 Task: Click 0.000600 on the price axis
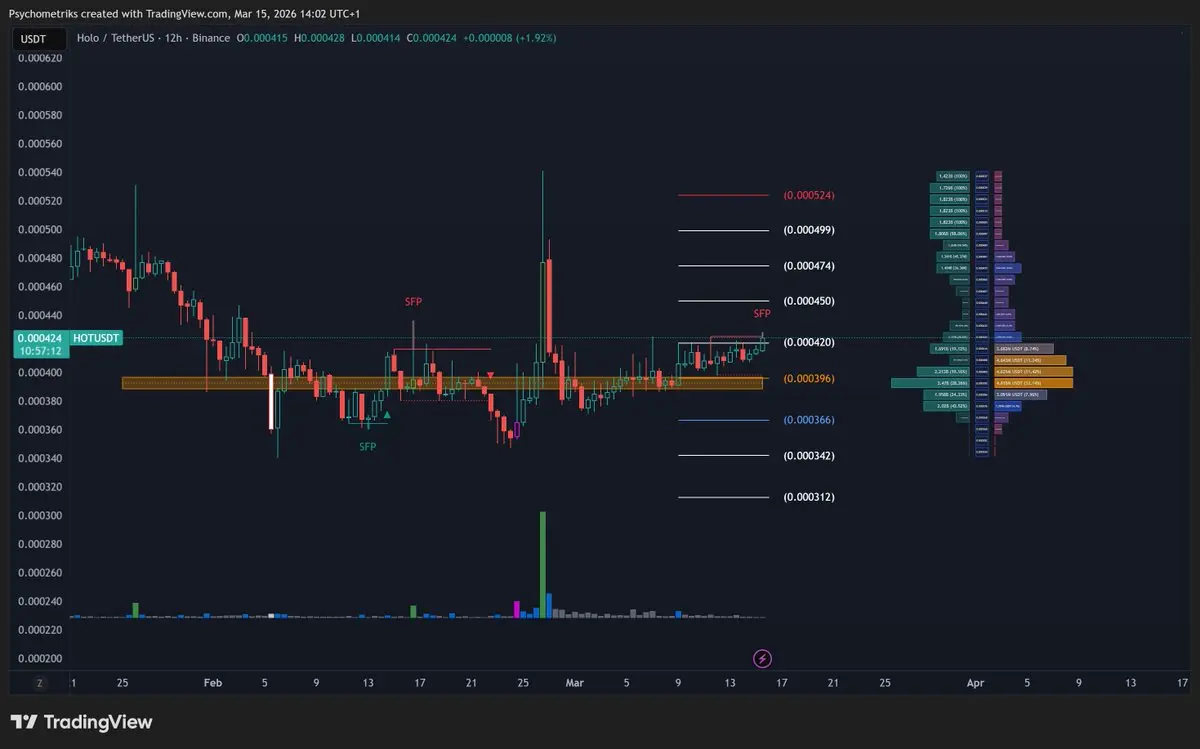[x=40, y=86]
